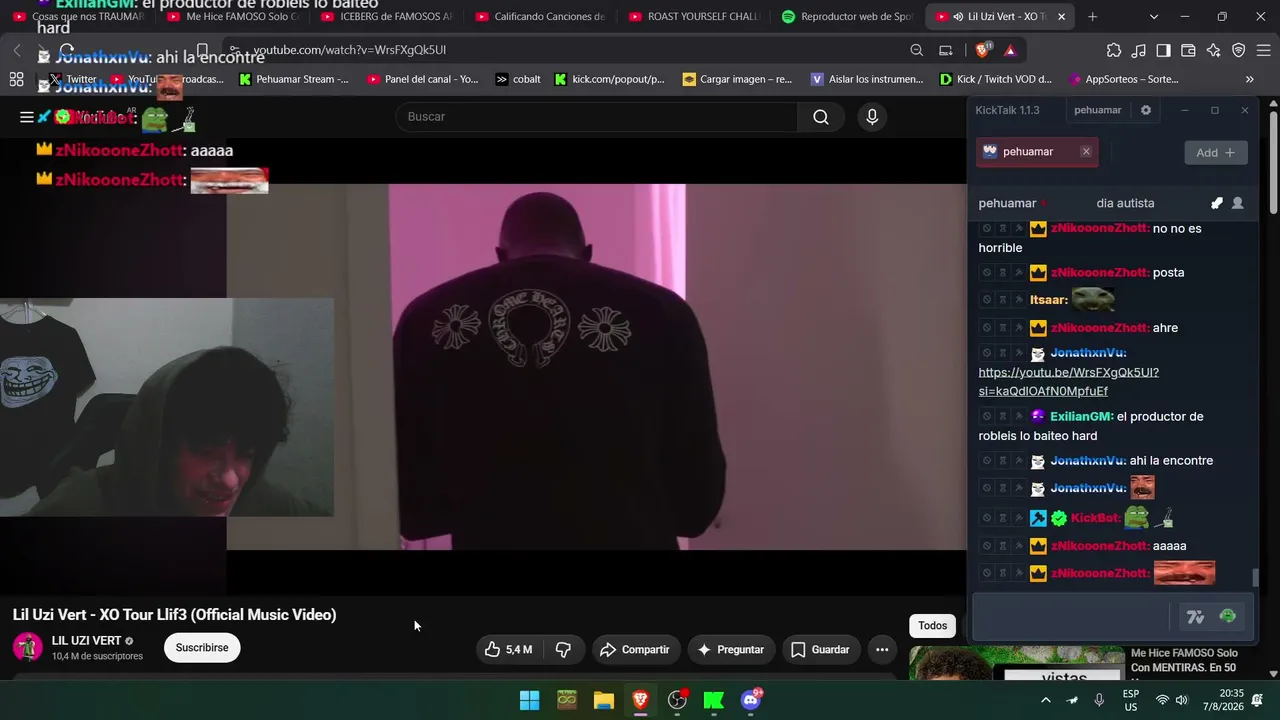The width and height of the screenshot is (1280, 720).
Task: Like the XO Tour Llif3 video
Action: (x=508, y=650)
